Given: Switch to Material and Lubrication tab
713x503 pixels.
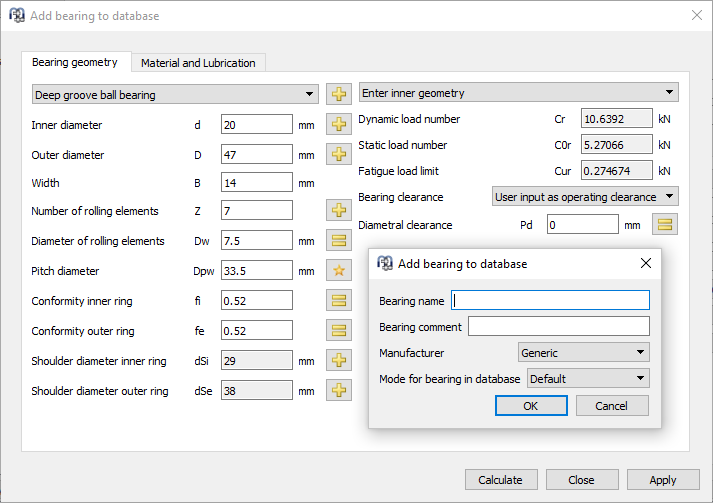Looking at the screenshot, I should [x=198, y=63].
